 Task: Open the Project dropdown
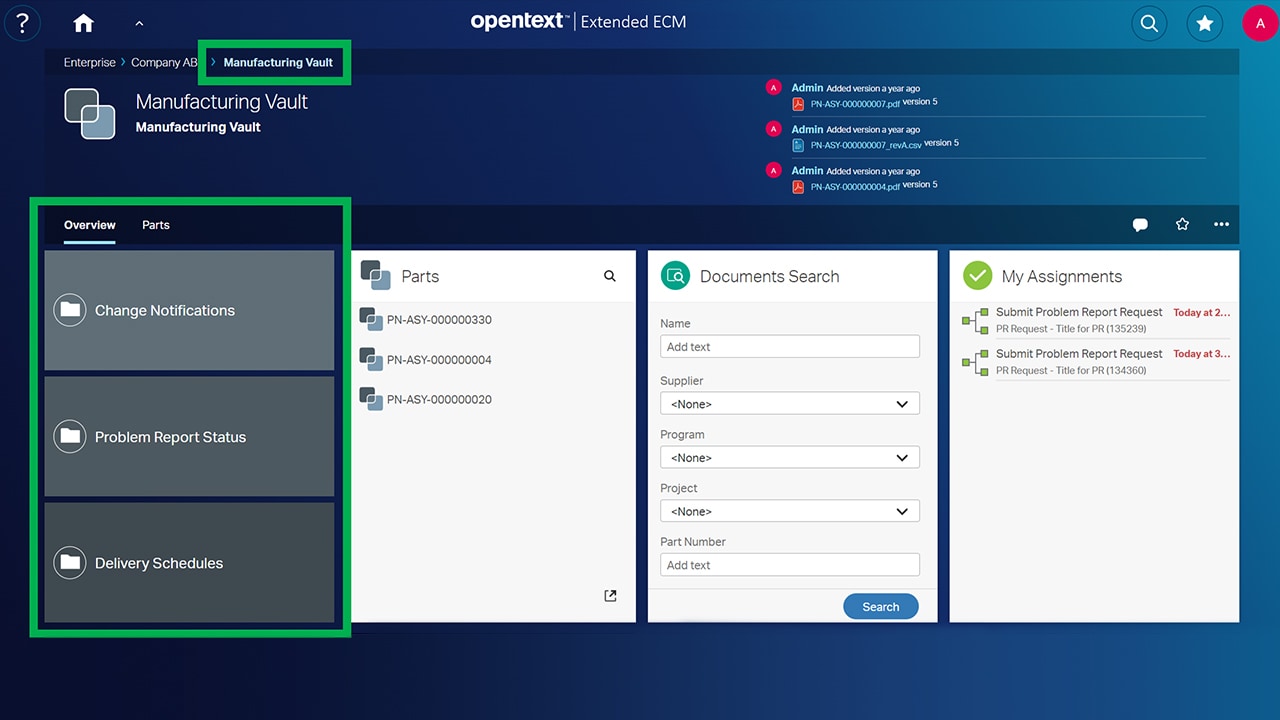[x=790, y=511]
